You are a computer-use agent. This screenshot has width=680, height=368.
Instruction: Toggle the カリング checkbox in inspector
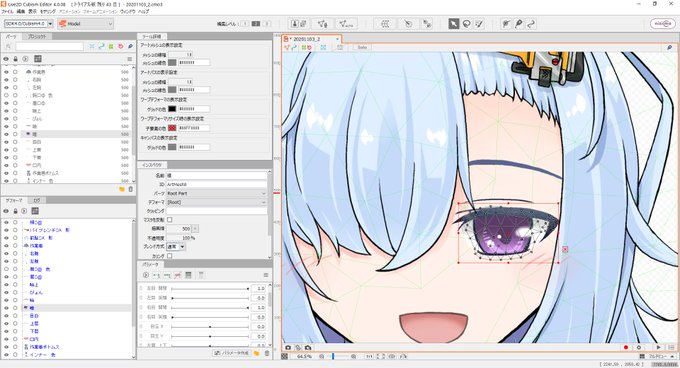pos(170,256)
